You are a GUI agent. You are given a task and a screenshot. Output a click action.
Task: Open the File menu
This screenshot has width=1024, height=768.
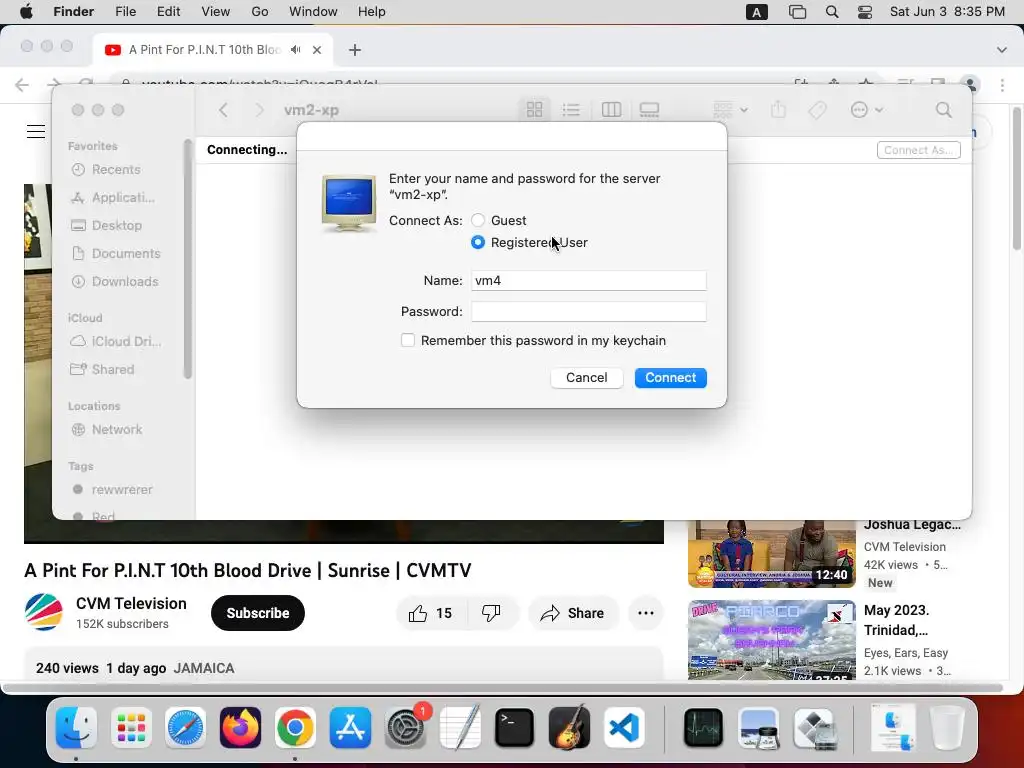pyautogui.click(x=125, y=12)
